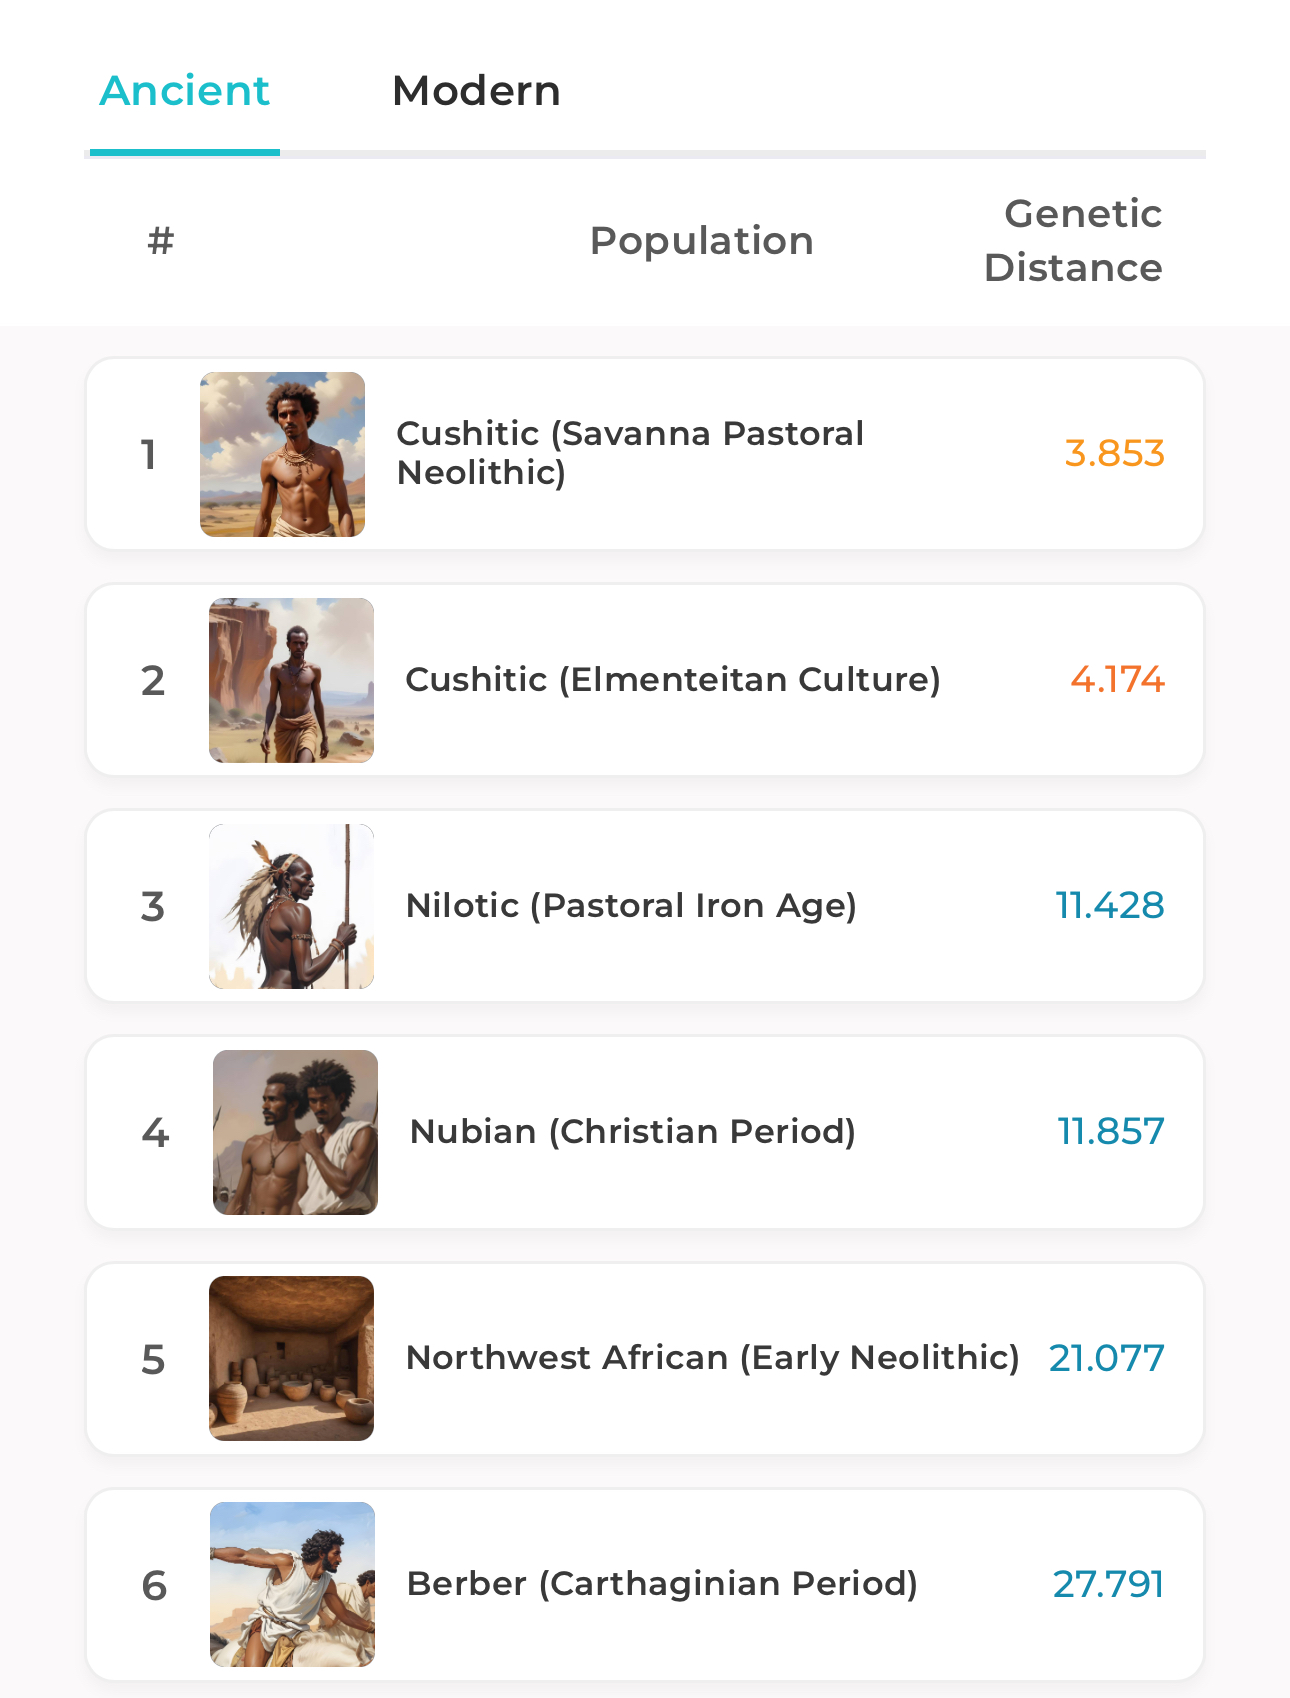Image resolution: width=1290 pixels, height=1698 pixels.
Task: Open Nubian (Christian Period) population entry
Action: tap(633, 1132)
